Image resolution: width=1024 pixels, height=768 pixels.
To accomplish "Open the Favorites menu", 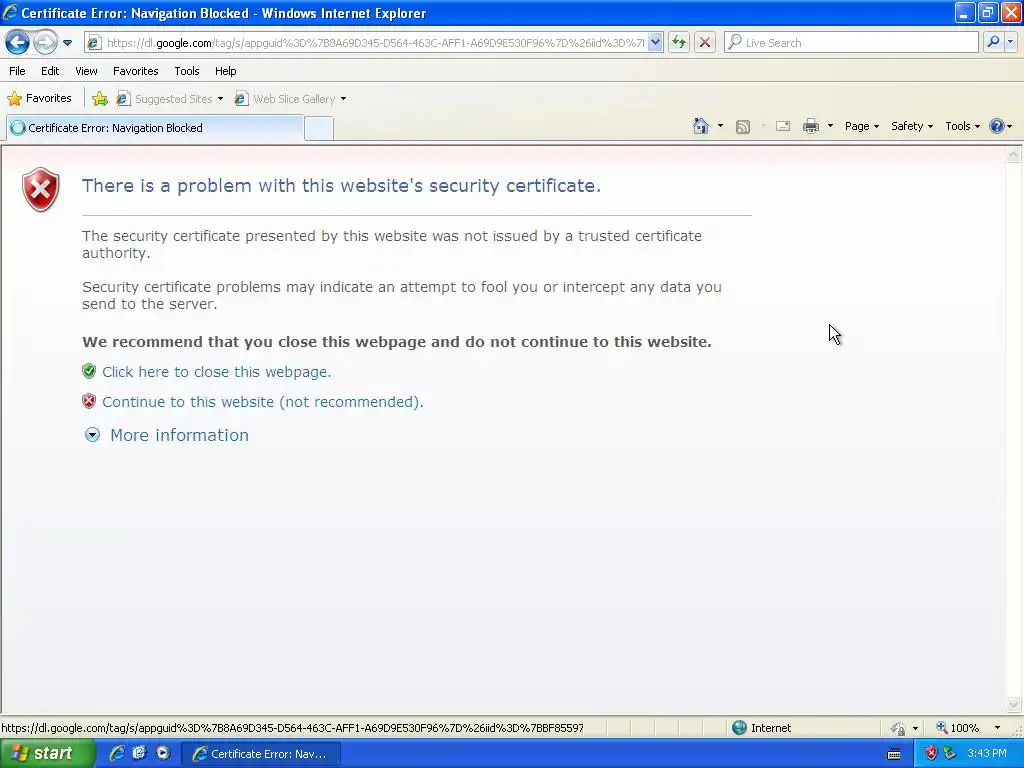I will [135, 71].
